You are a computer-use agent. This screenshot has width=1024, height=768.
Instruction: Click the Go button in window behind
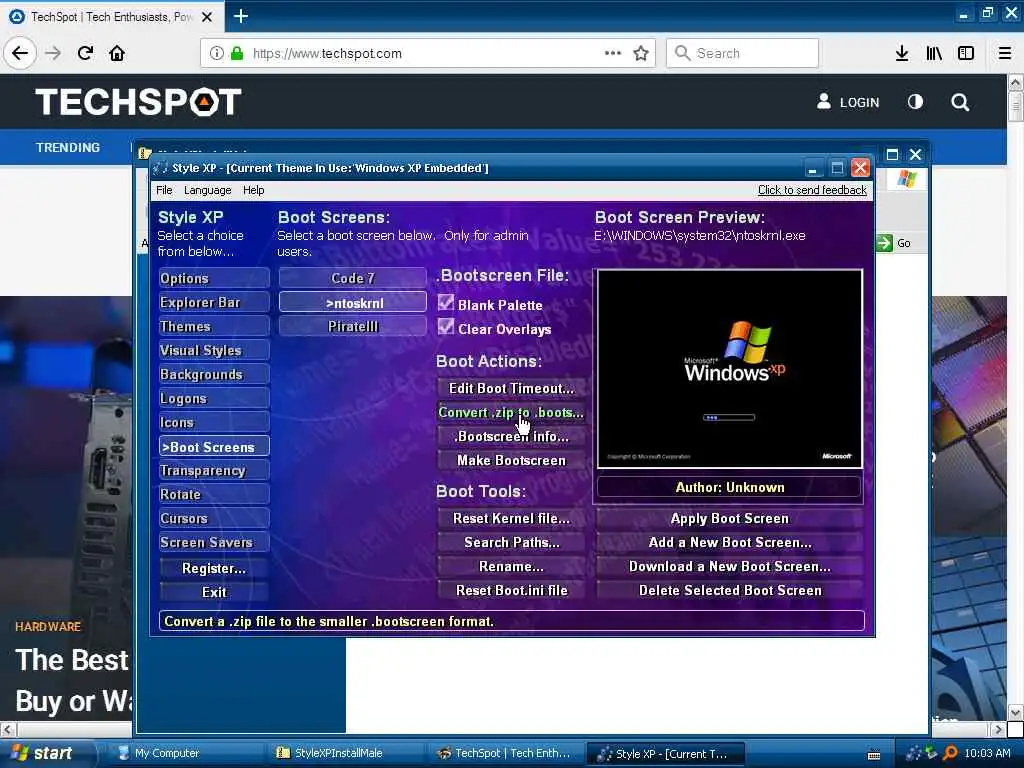895,243
